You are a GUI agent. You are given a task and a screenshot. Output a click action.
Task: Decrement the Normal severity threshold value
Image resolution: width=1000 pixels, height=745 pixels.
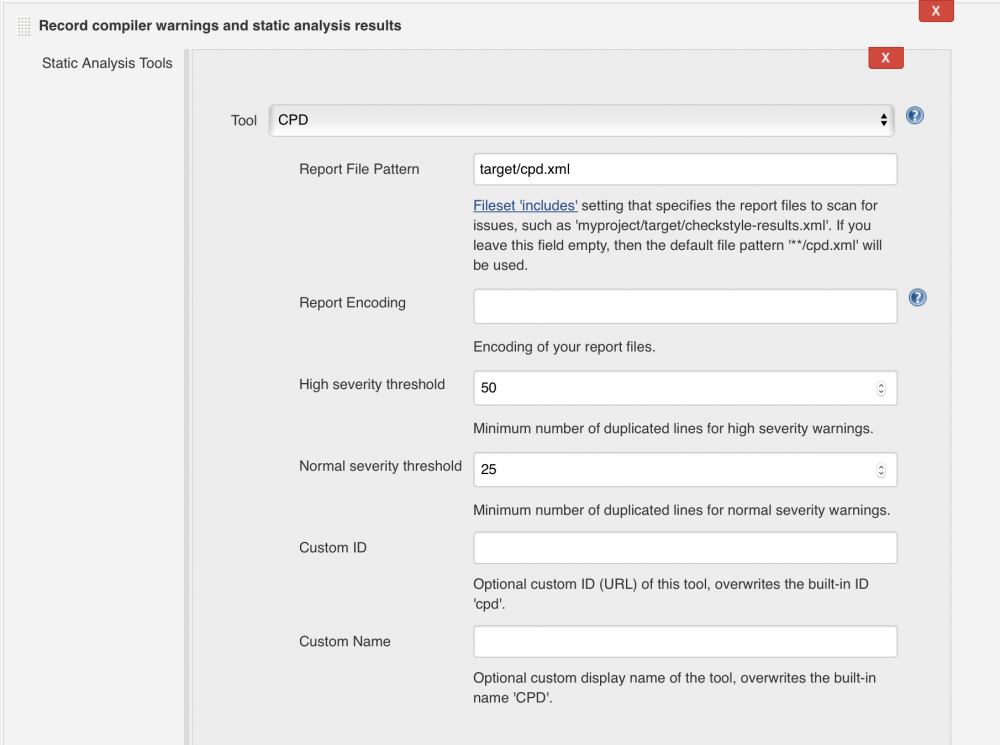(x=882, y=473)
